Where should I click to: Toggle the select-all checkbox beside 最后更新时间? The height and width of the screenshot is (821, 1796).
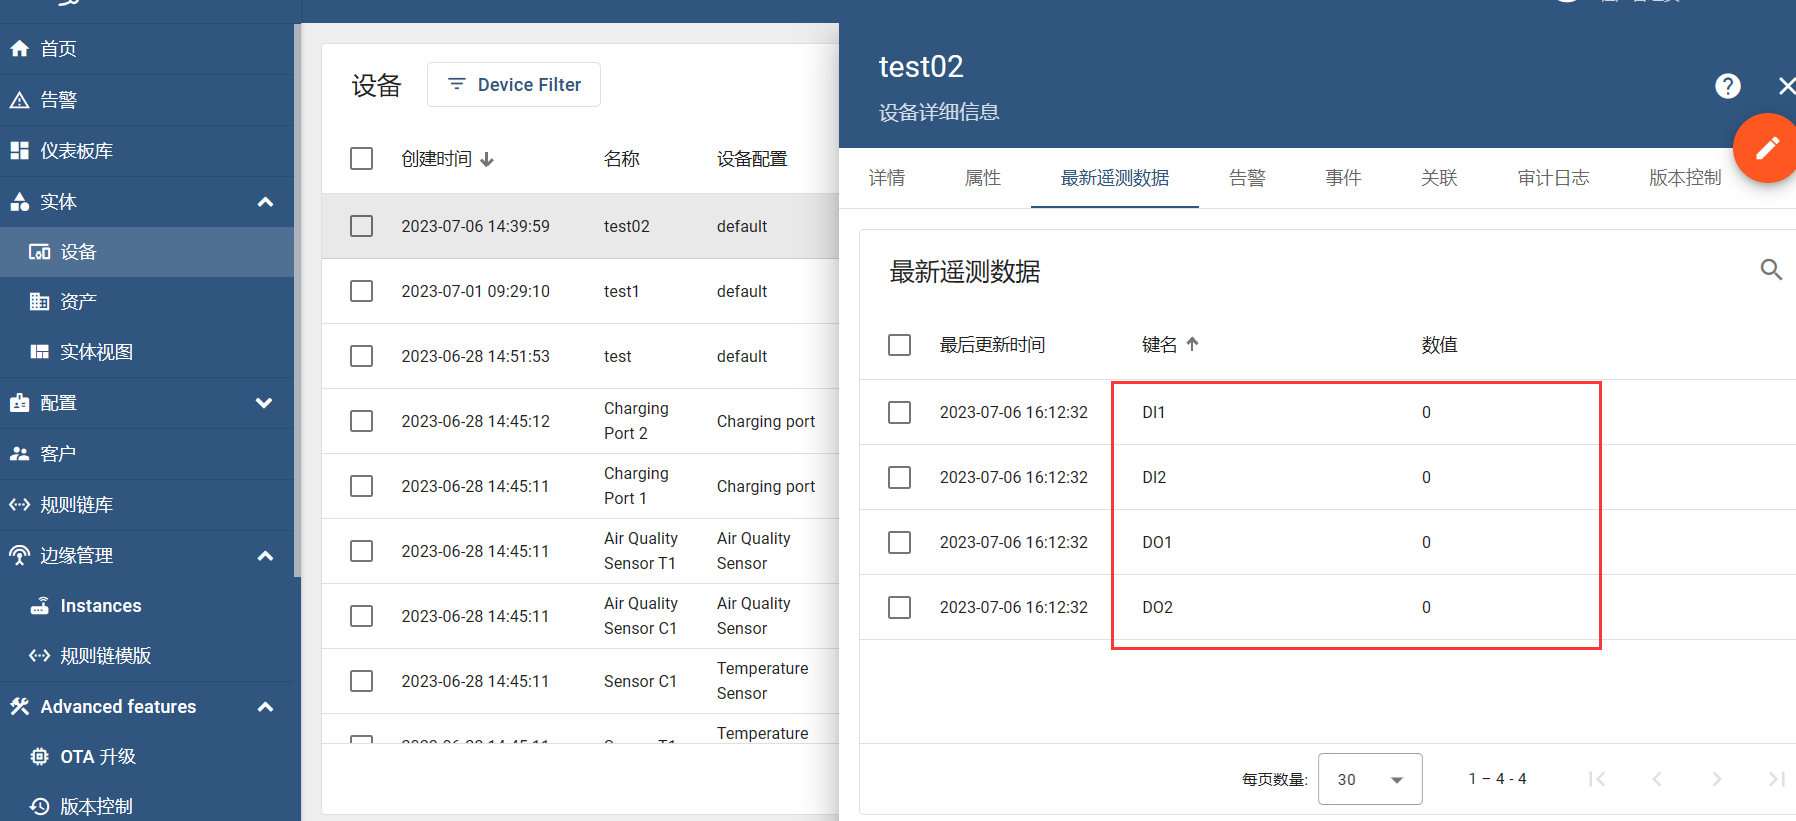[899, 345]
